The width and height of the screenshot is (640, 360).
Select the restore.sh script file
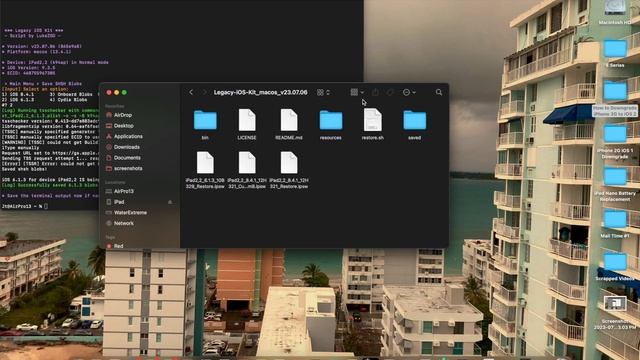(x=373, y=120)
